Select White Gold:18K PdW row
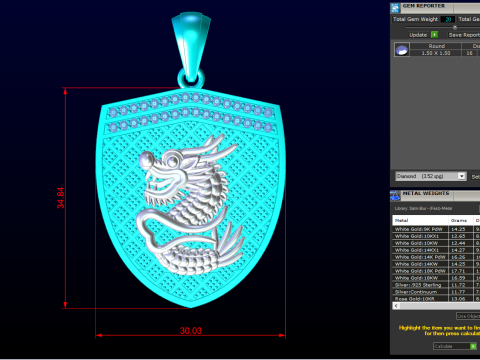Image resolution: width=480 pixels, height=360 pixels. [436, 271]
